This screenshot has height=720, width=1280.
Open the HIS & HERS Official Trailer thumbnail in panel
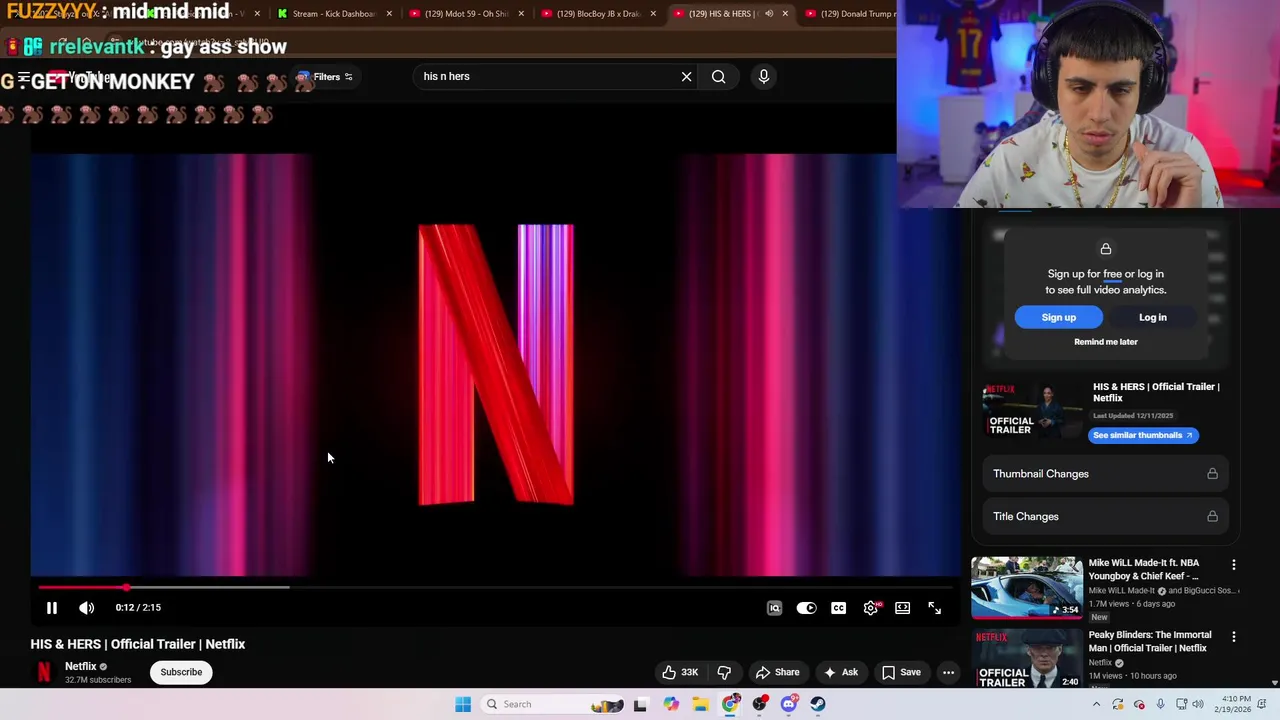[x=1031, y=410]
